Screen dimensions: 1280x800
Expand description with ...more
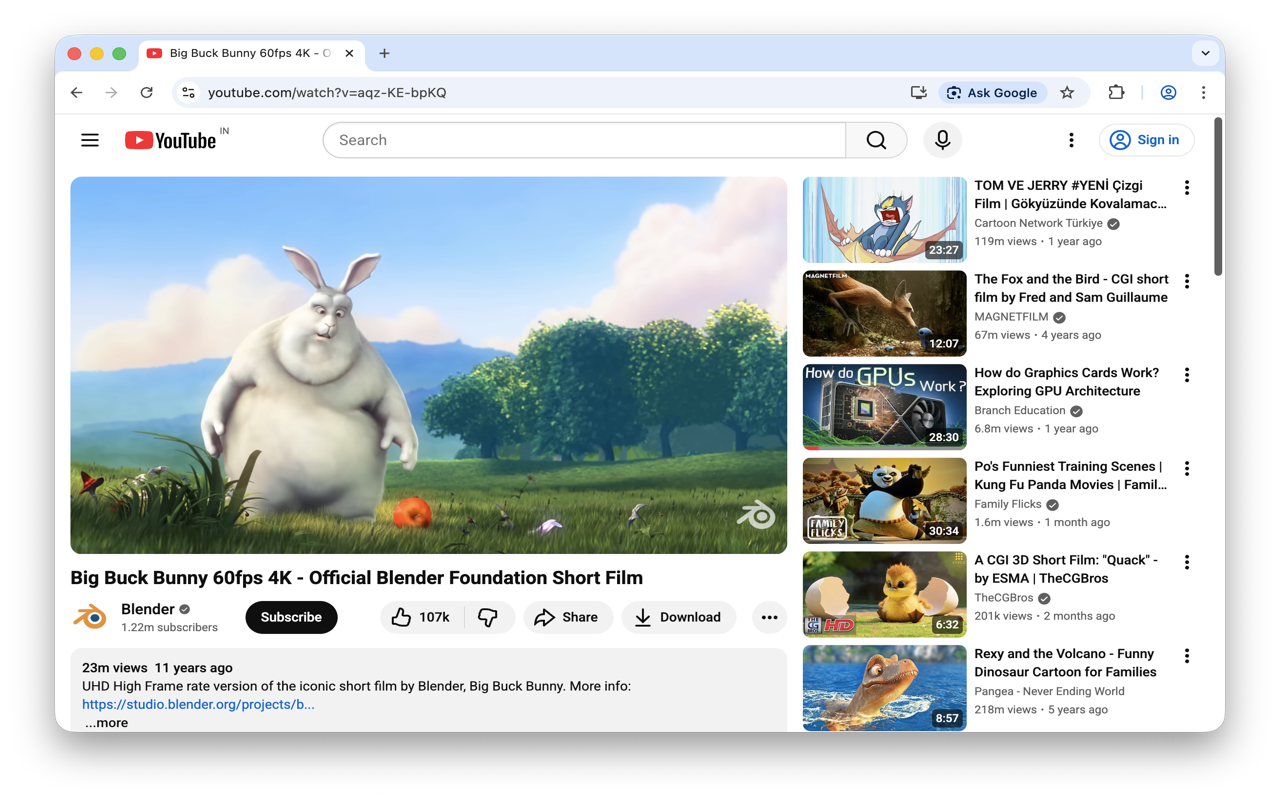point(106,722)
